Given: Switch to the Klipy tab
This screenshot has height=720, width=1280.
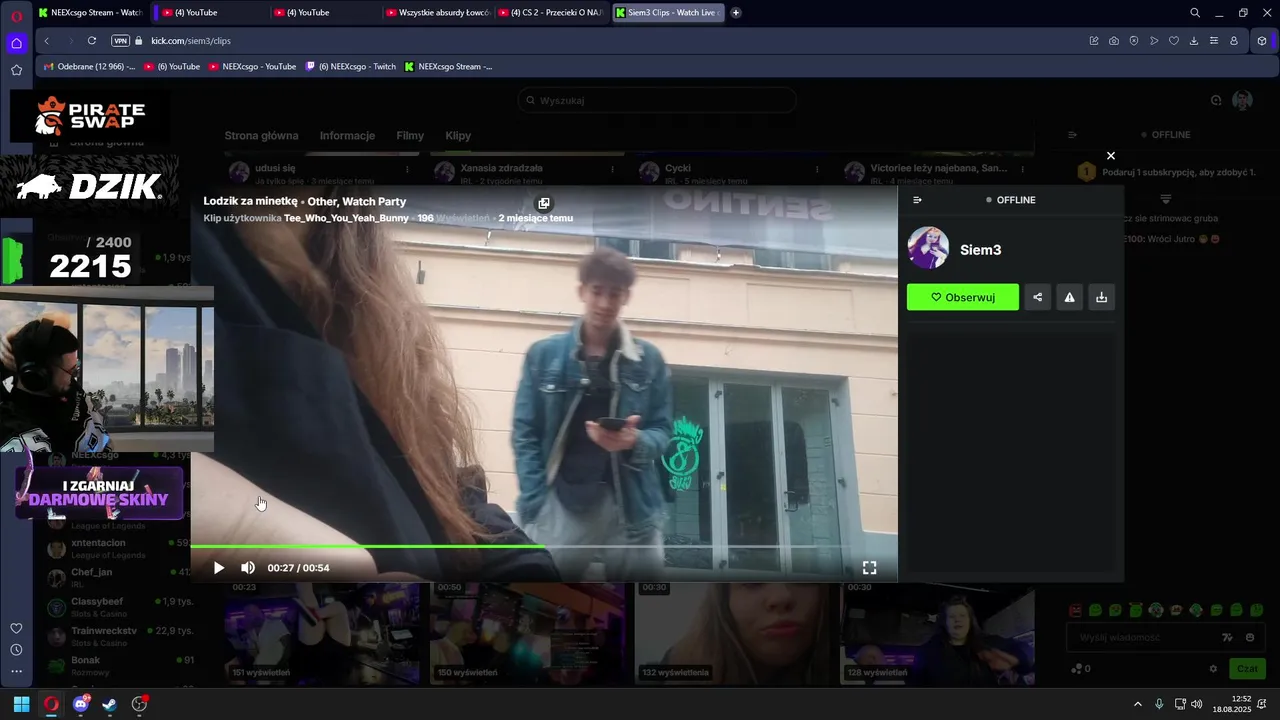Looking at the screenshot, I should [x=458, y=136].
